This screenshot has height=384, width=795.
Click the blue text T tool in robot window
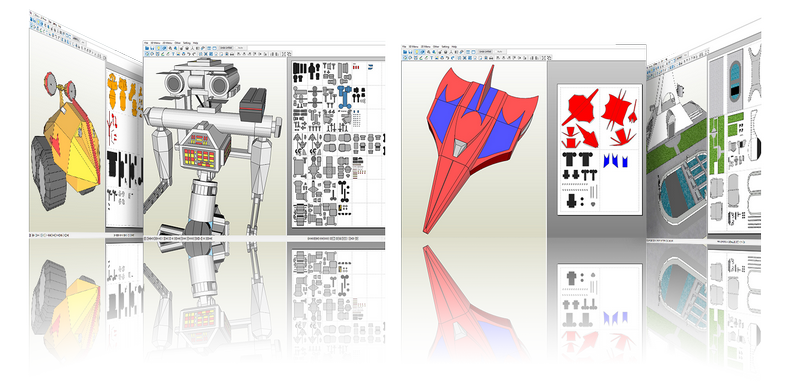point(173,54)
